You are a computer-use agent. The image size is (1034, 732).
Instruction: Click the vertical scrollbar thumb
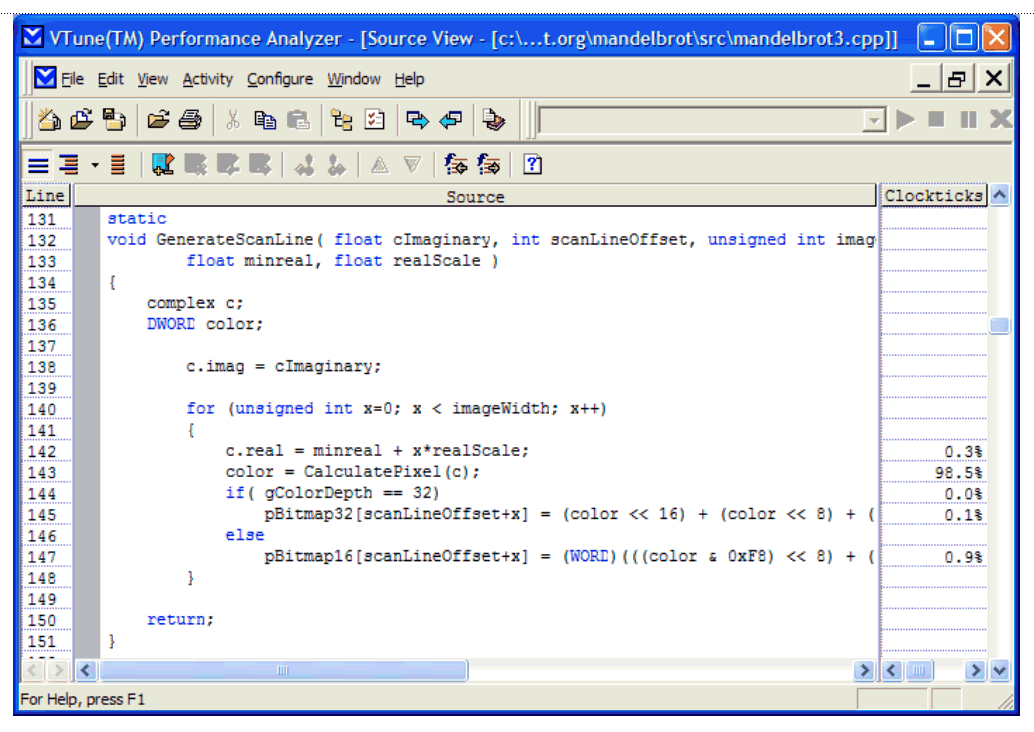999,326
